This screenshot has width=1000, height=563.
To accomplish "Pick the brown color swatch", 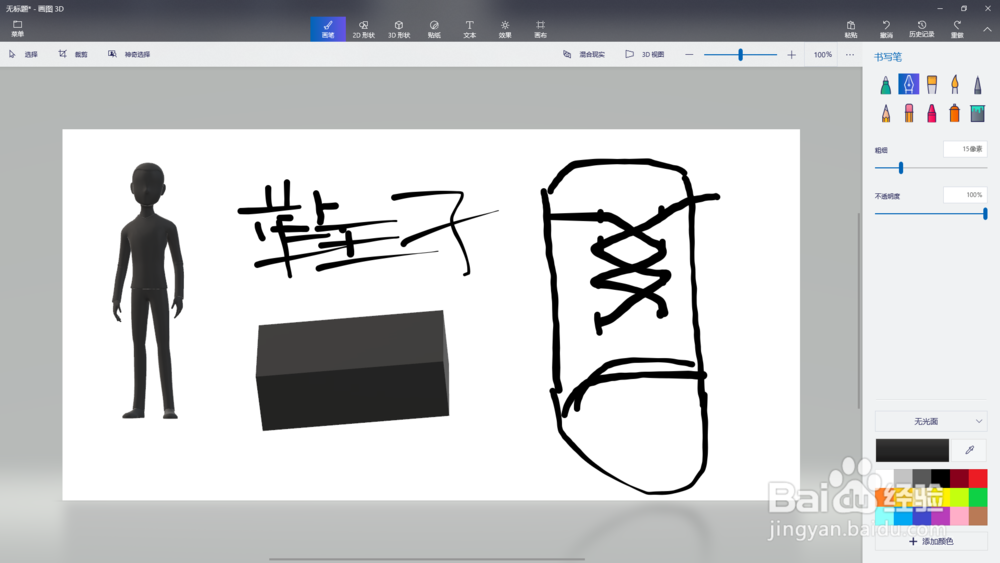I will (x=978, y=515).
